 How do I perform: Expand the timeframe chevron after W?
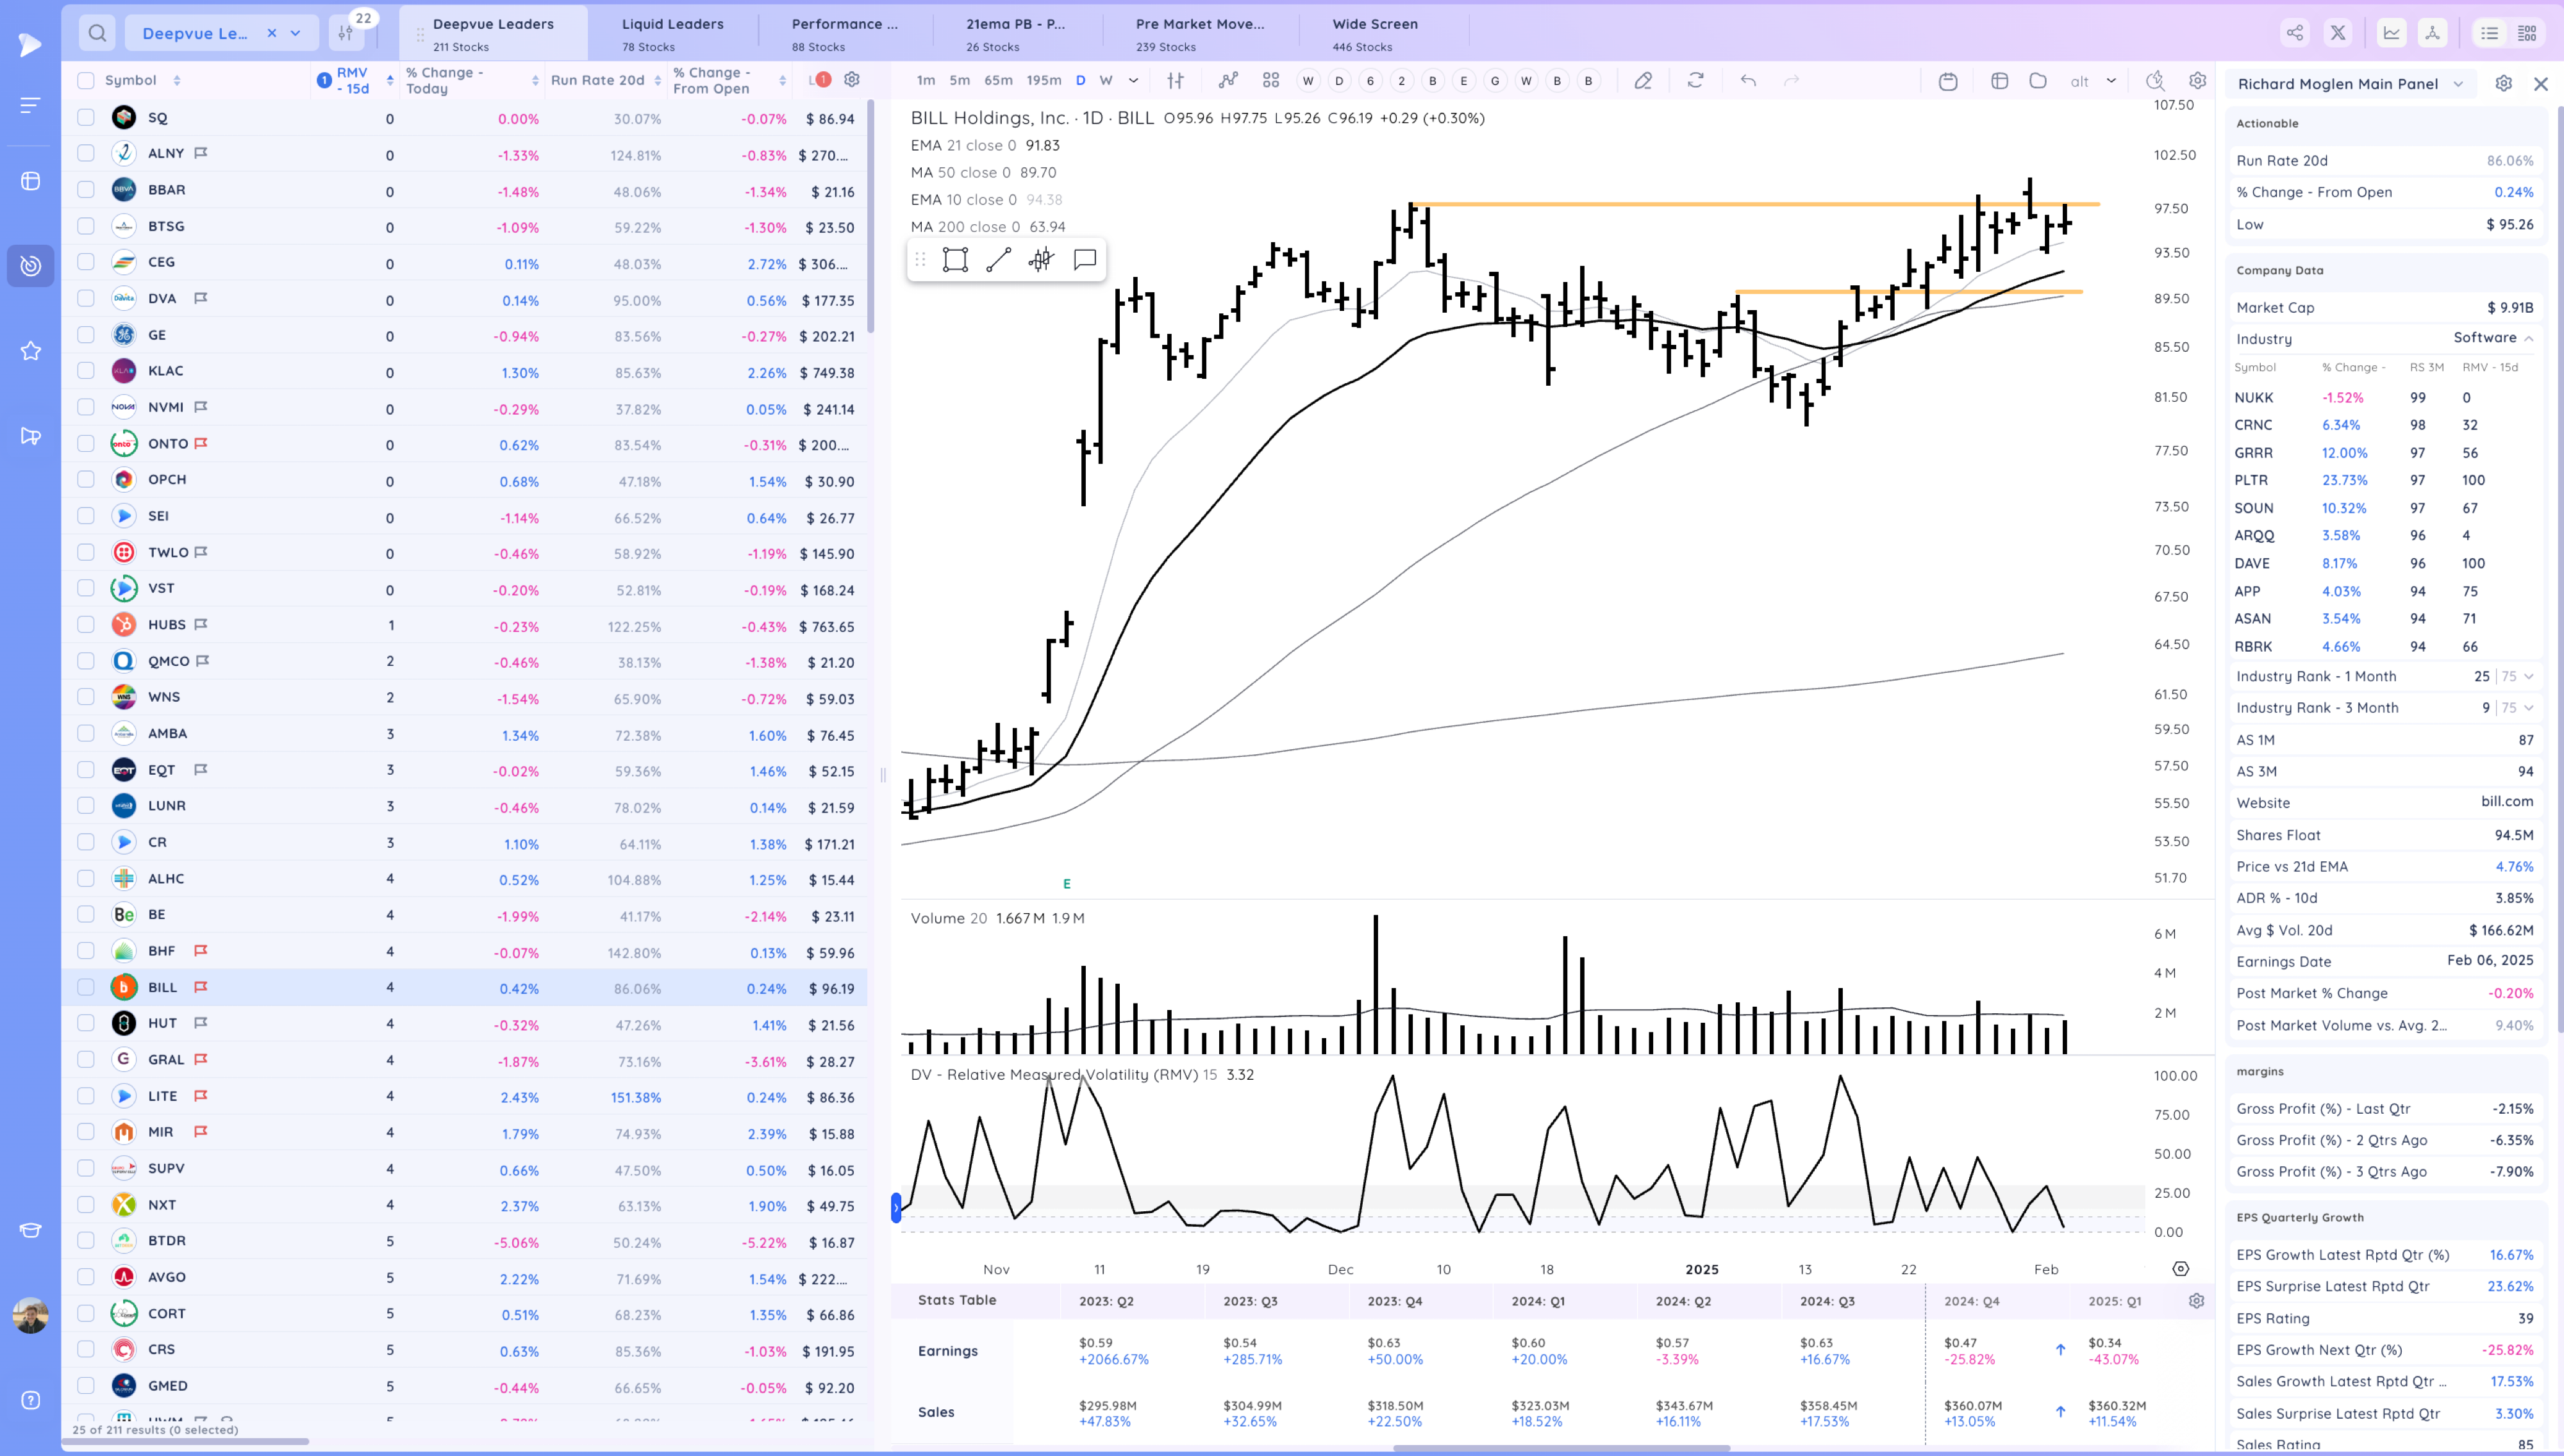[1133, 81]
